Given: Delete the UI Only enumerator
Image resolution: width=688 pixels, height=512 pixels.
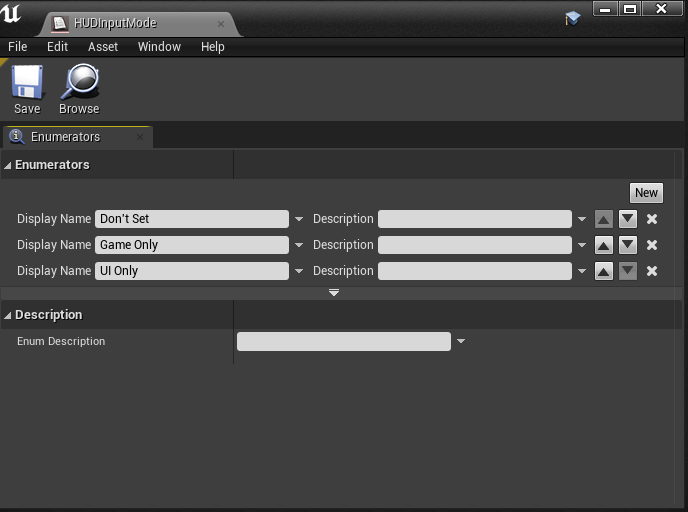Looking at the screenshot, I should click(x=652, y=271).
